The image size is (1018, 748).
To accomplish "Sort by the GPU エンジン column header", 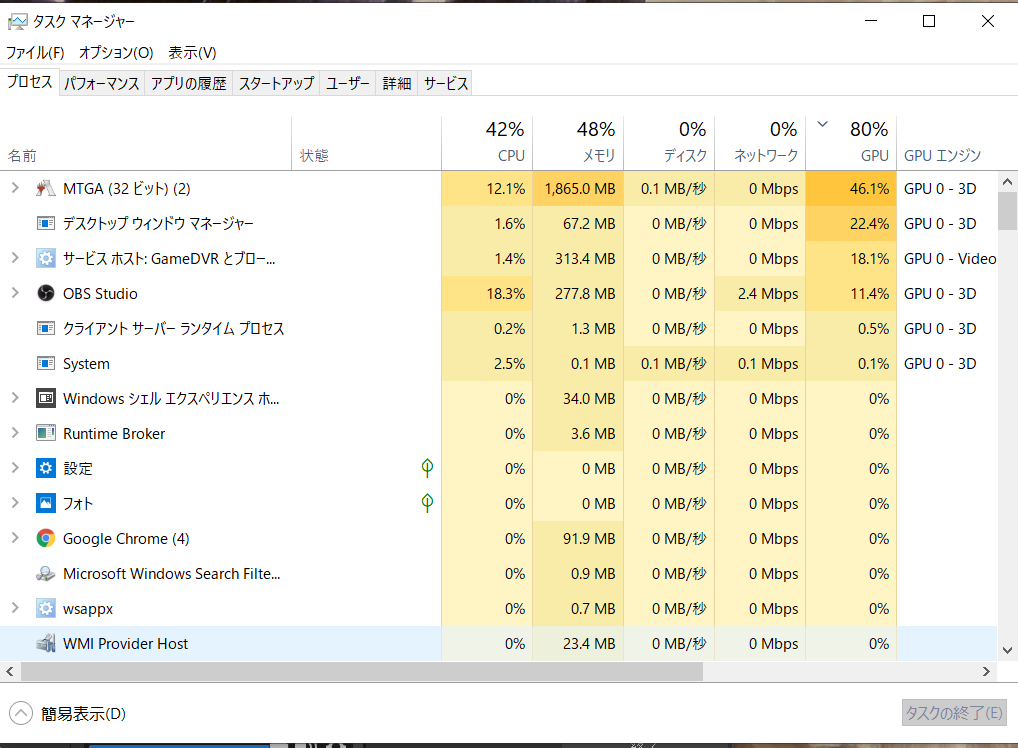I will pyautogui.click(x=946, y=143).
